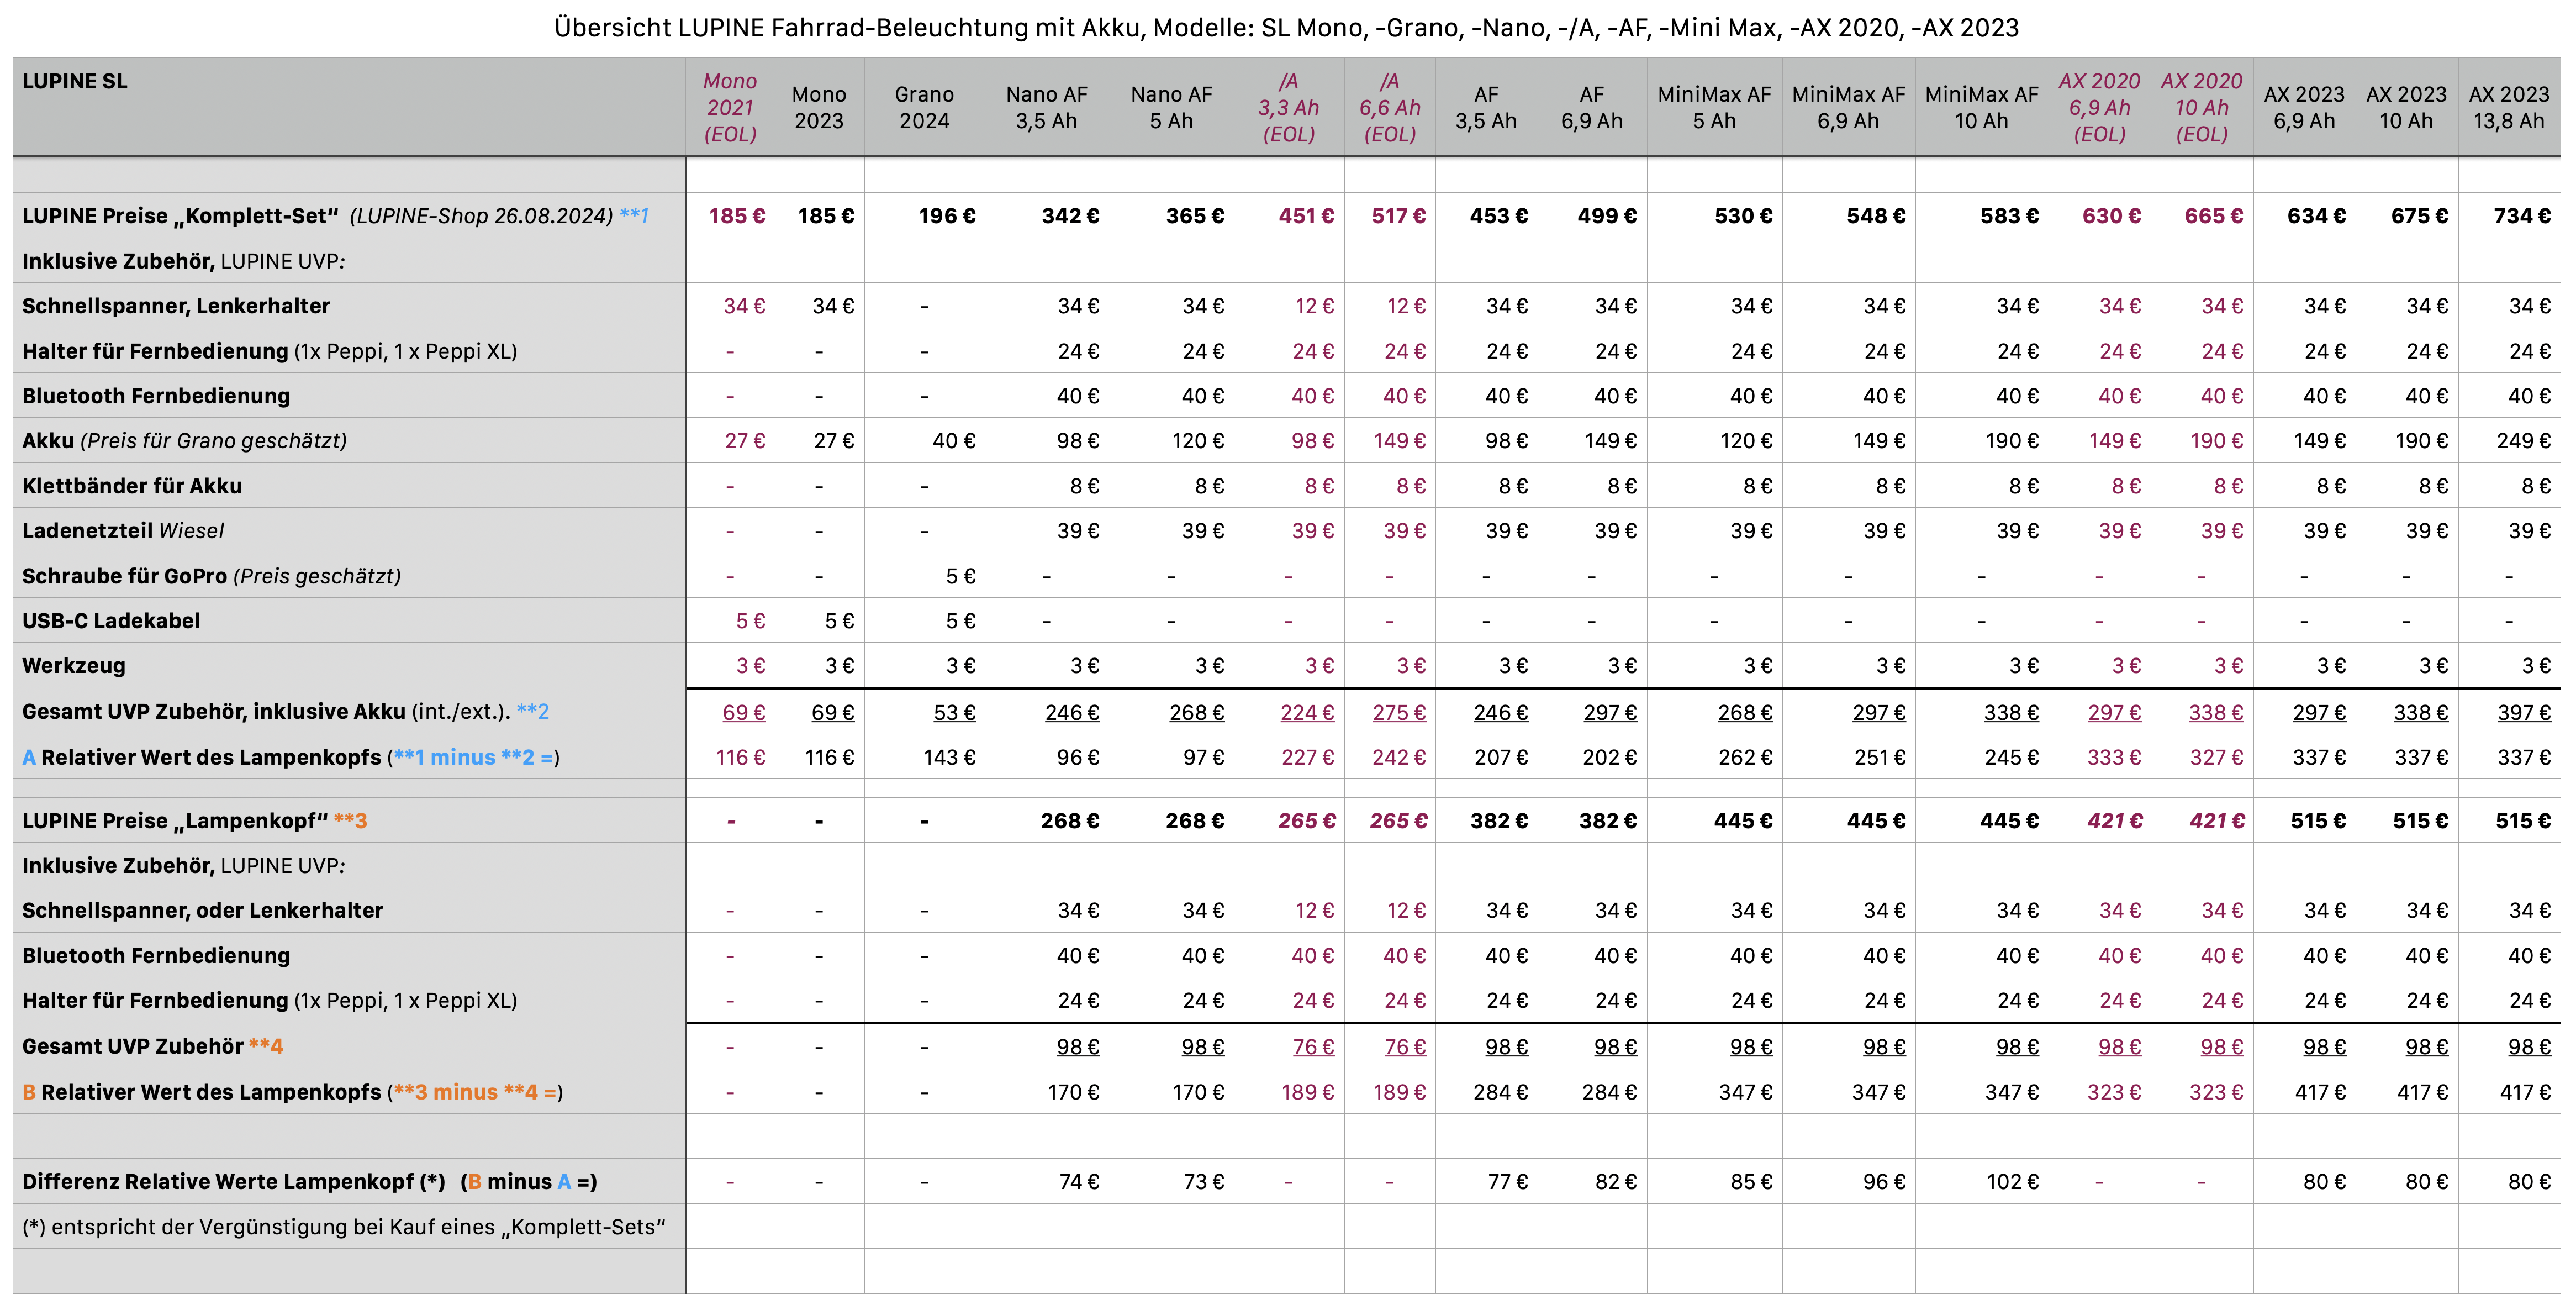
Task: Click the footnote text about Komplett-Sets discount
Action: tap(343, 1227)
